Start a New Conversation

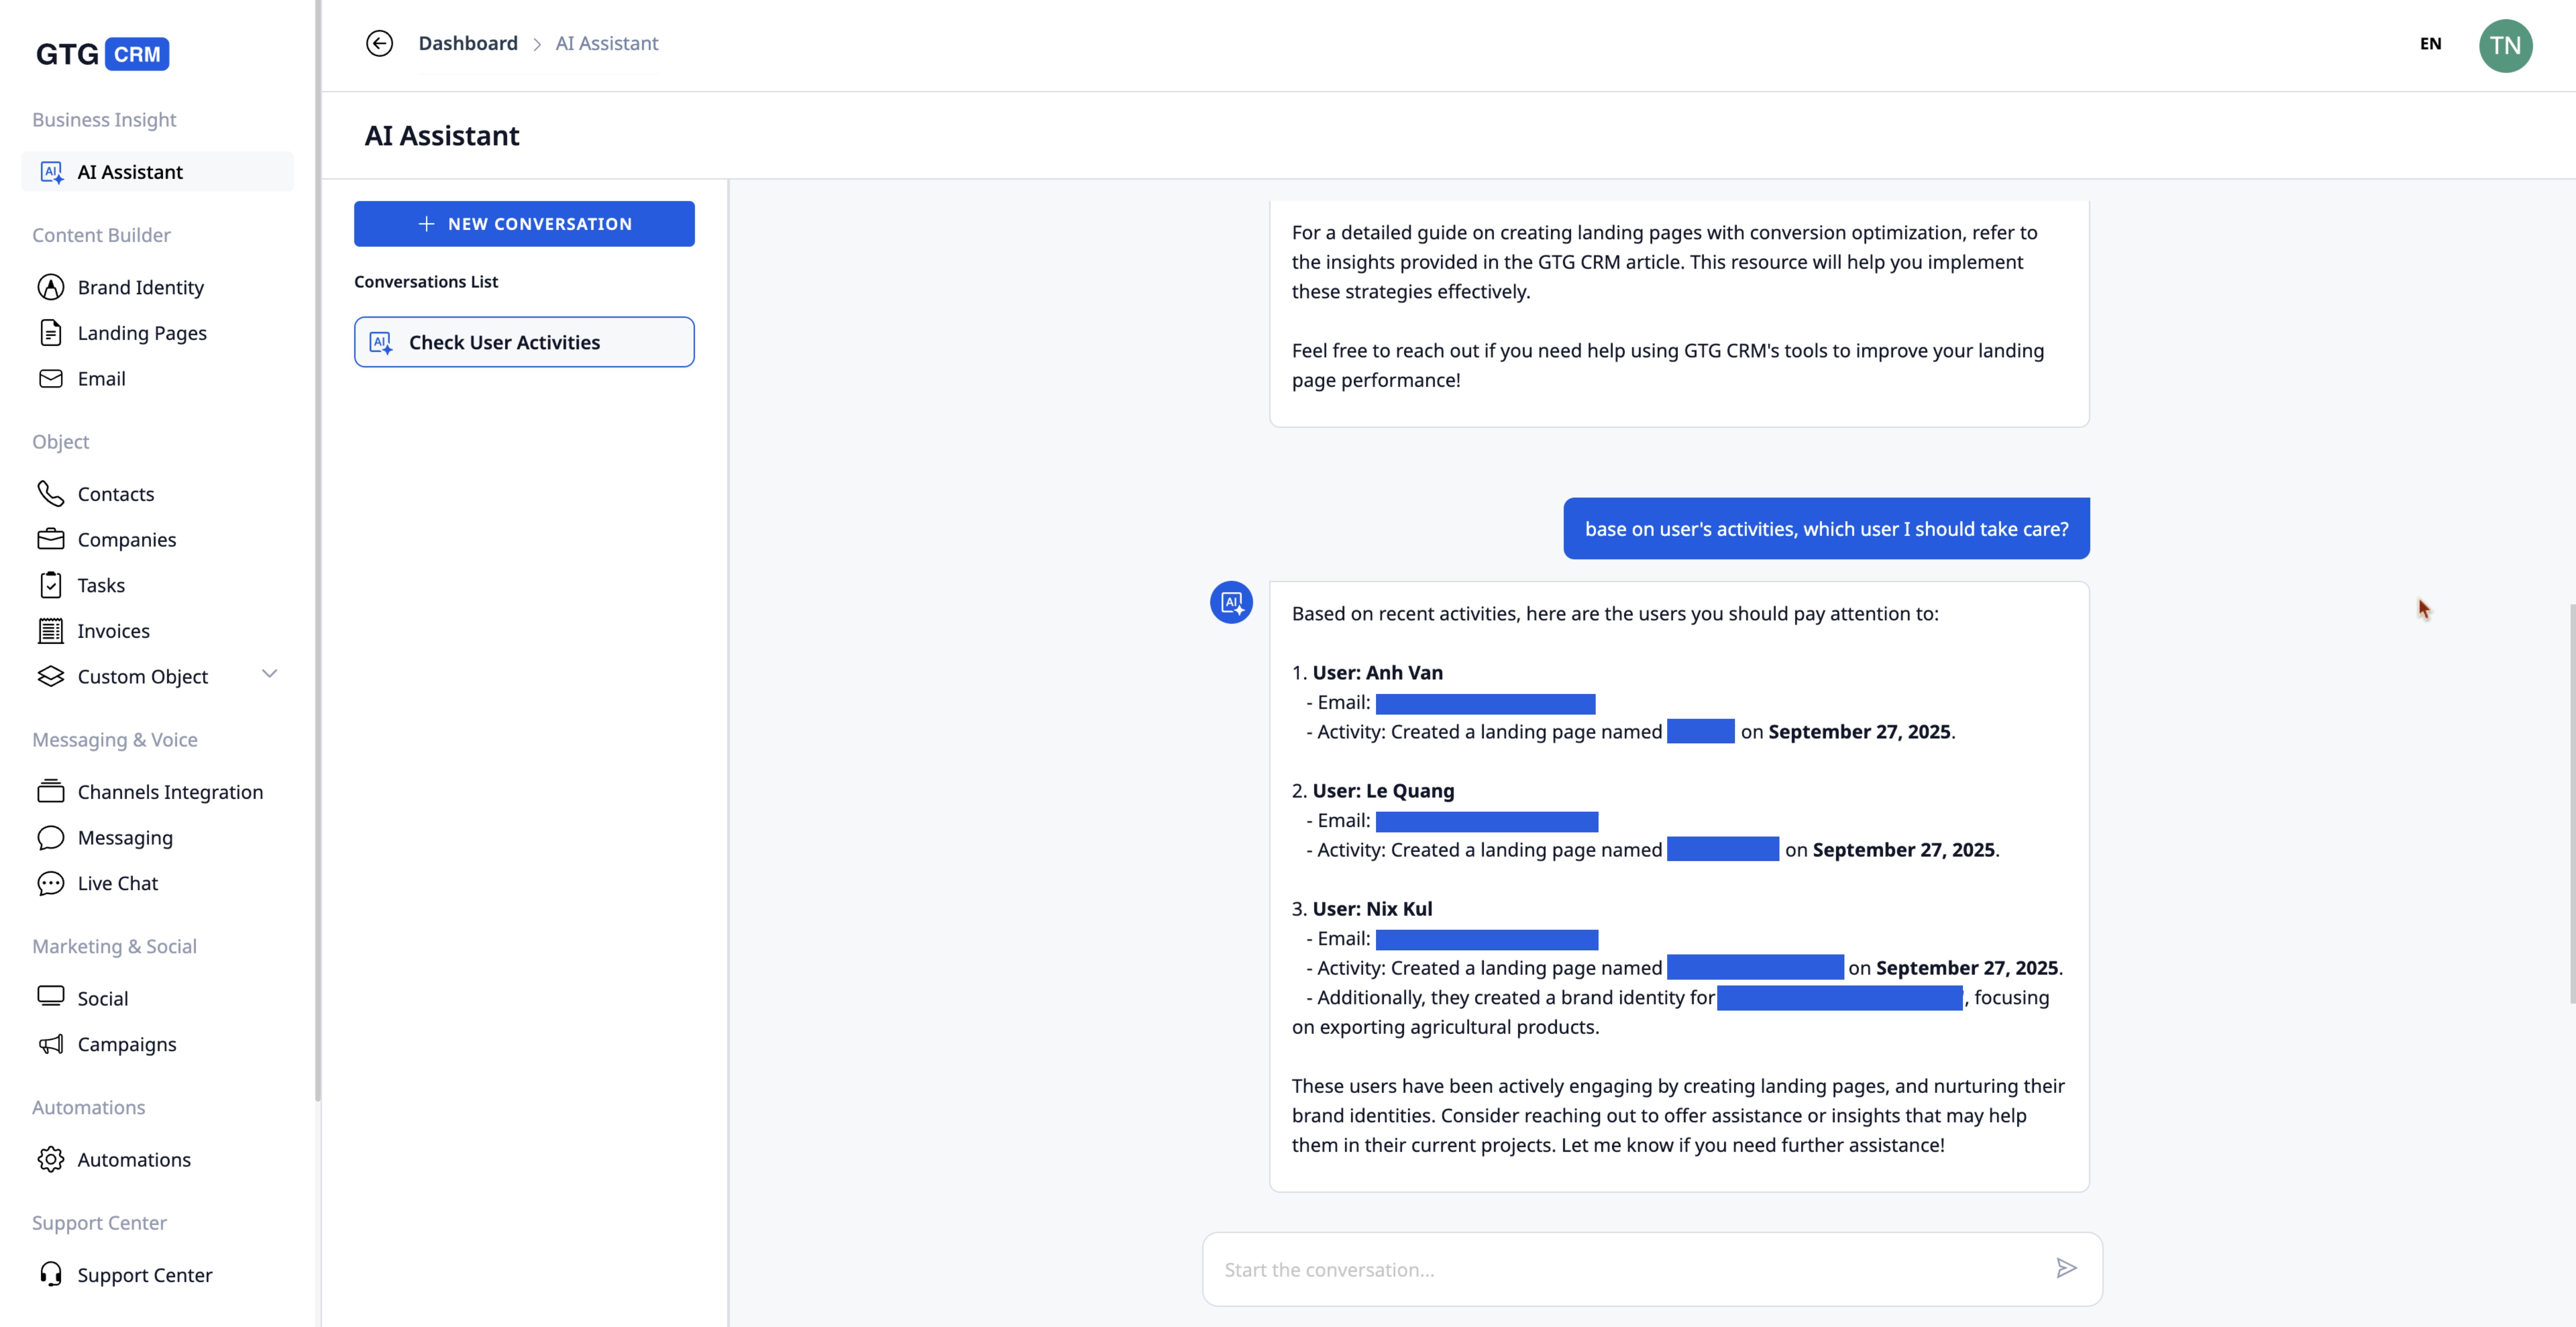pyautogui.click(x=524, y=224)
